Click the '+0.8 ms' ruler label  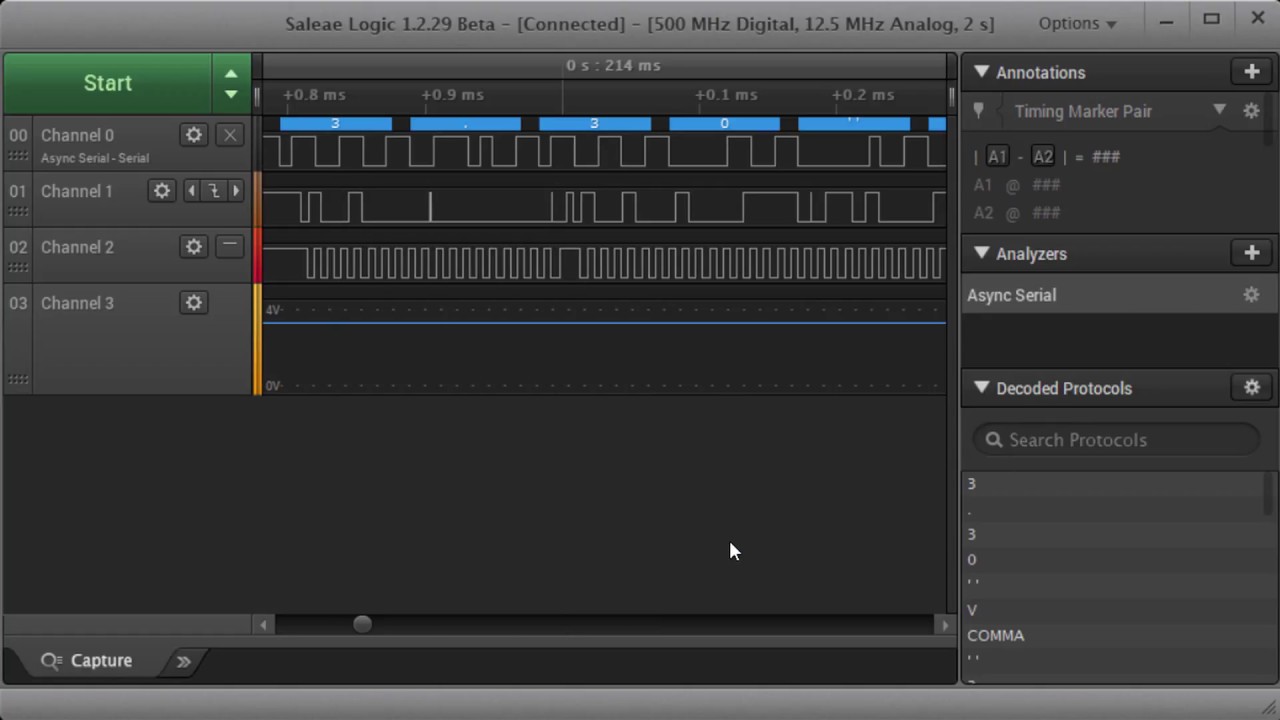click(314, 95)
